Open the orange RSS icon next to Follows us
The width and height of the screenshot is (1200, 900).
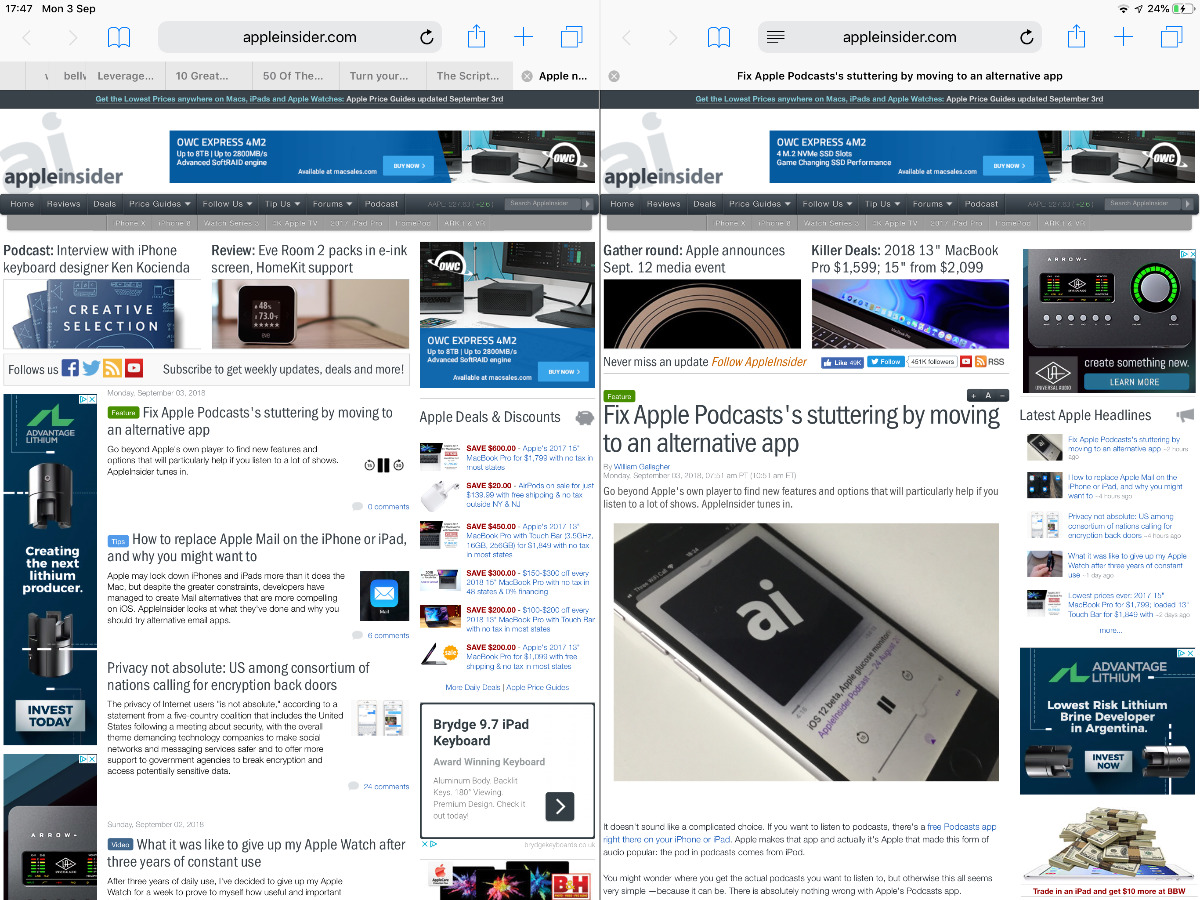coord(112,368)
